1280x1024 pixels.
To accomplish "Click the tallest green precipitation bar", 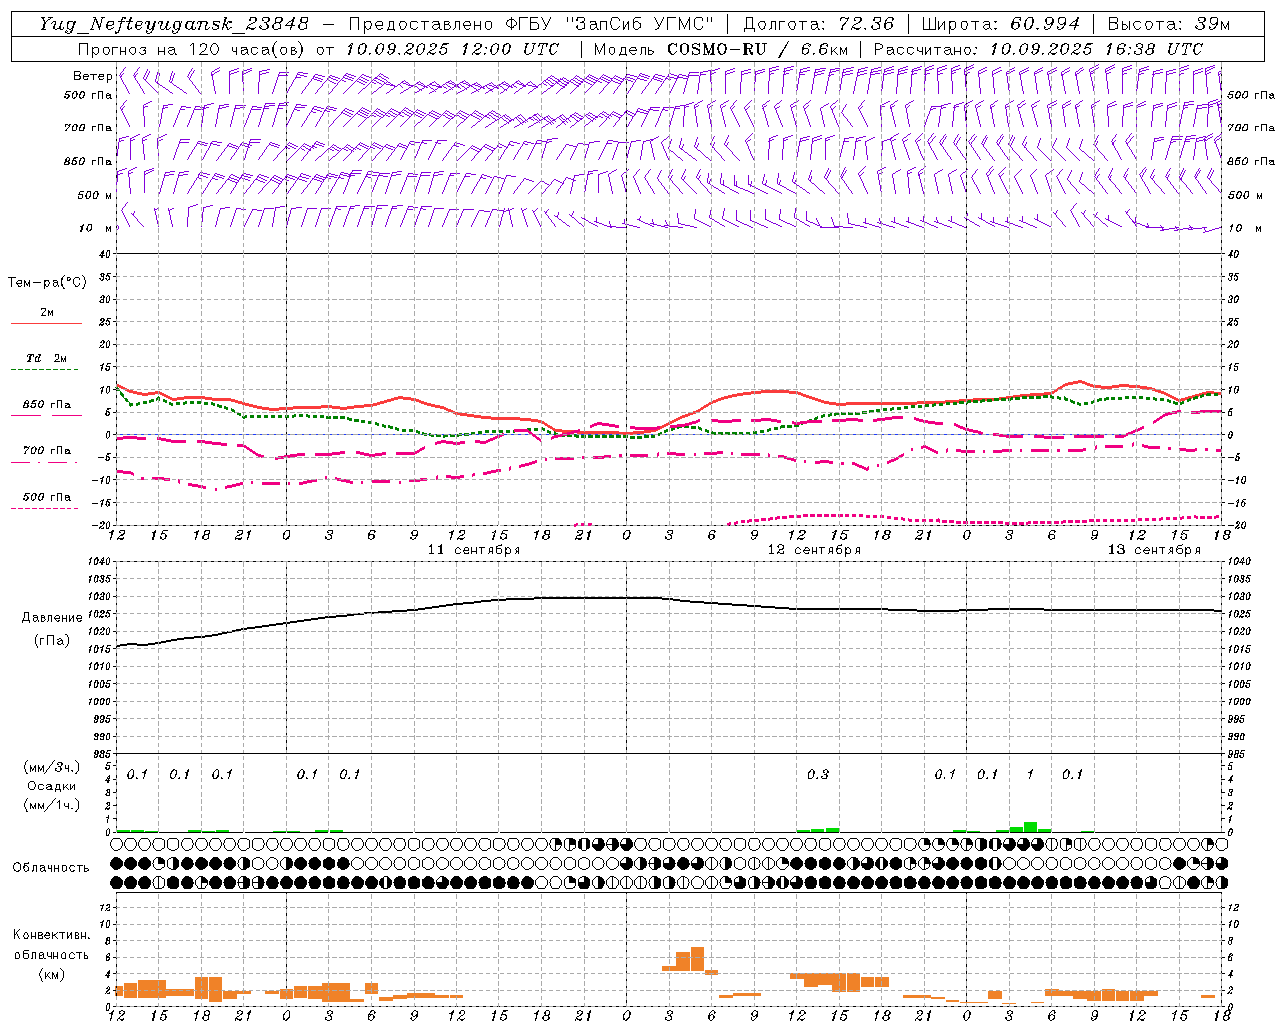I will pos(1030,827).
